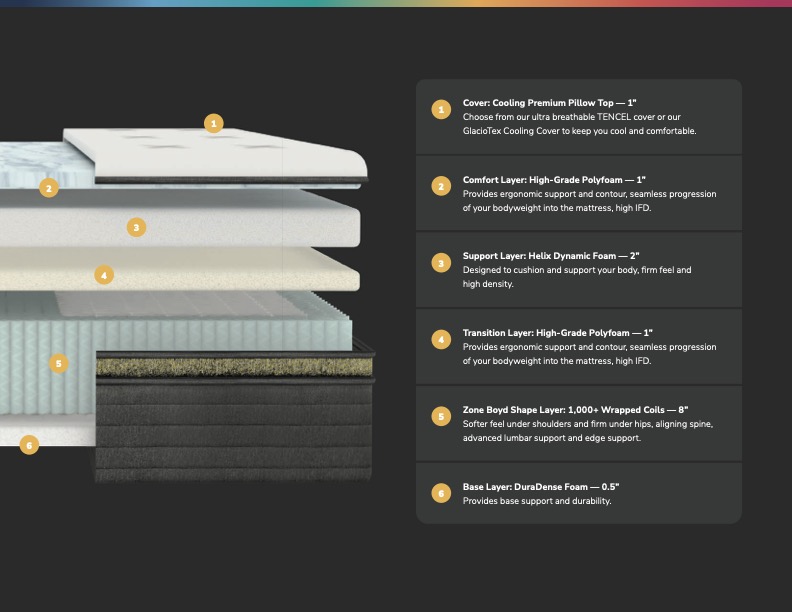The height and width of the screenshot is (612, 792).
Task: Select hotspot marker 4 on the cream foam layer
Action: tap(104, 275)
